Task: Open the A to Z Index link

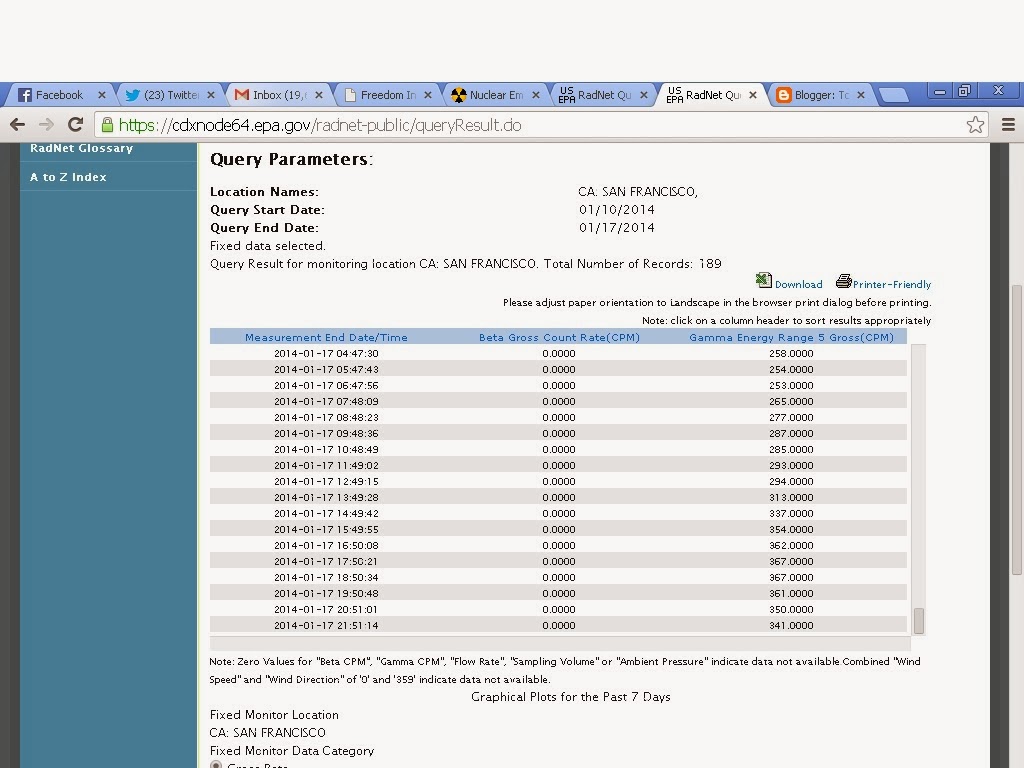Action: [x=69, y=177]
